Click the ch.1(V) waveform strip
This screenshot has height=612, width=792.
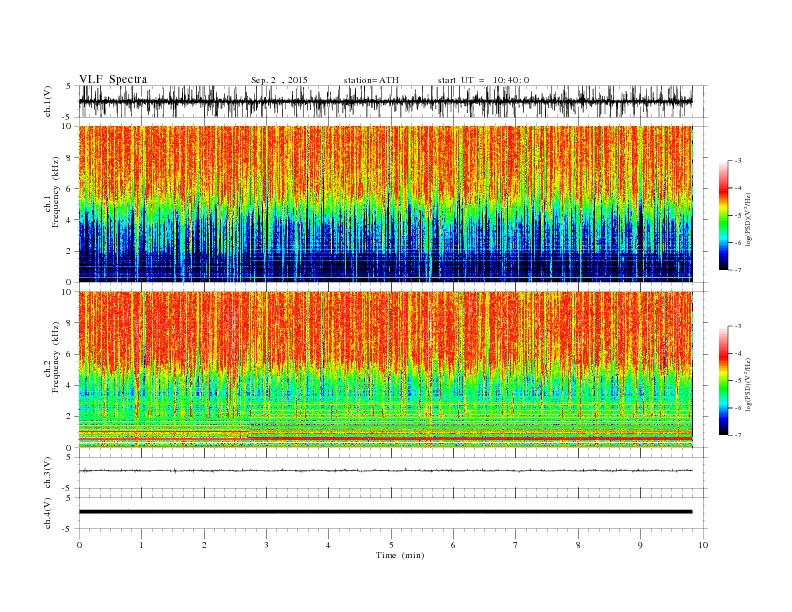[x=385, y=101]
